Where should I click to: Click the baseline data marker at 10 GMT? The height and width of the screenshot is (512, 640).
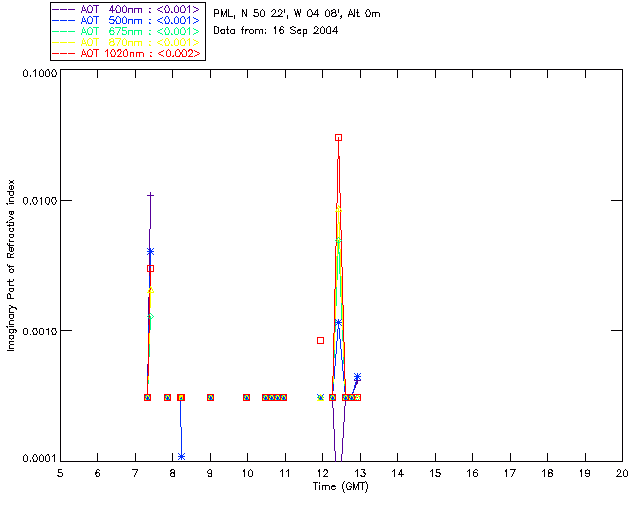[x=246, y=397]
